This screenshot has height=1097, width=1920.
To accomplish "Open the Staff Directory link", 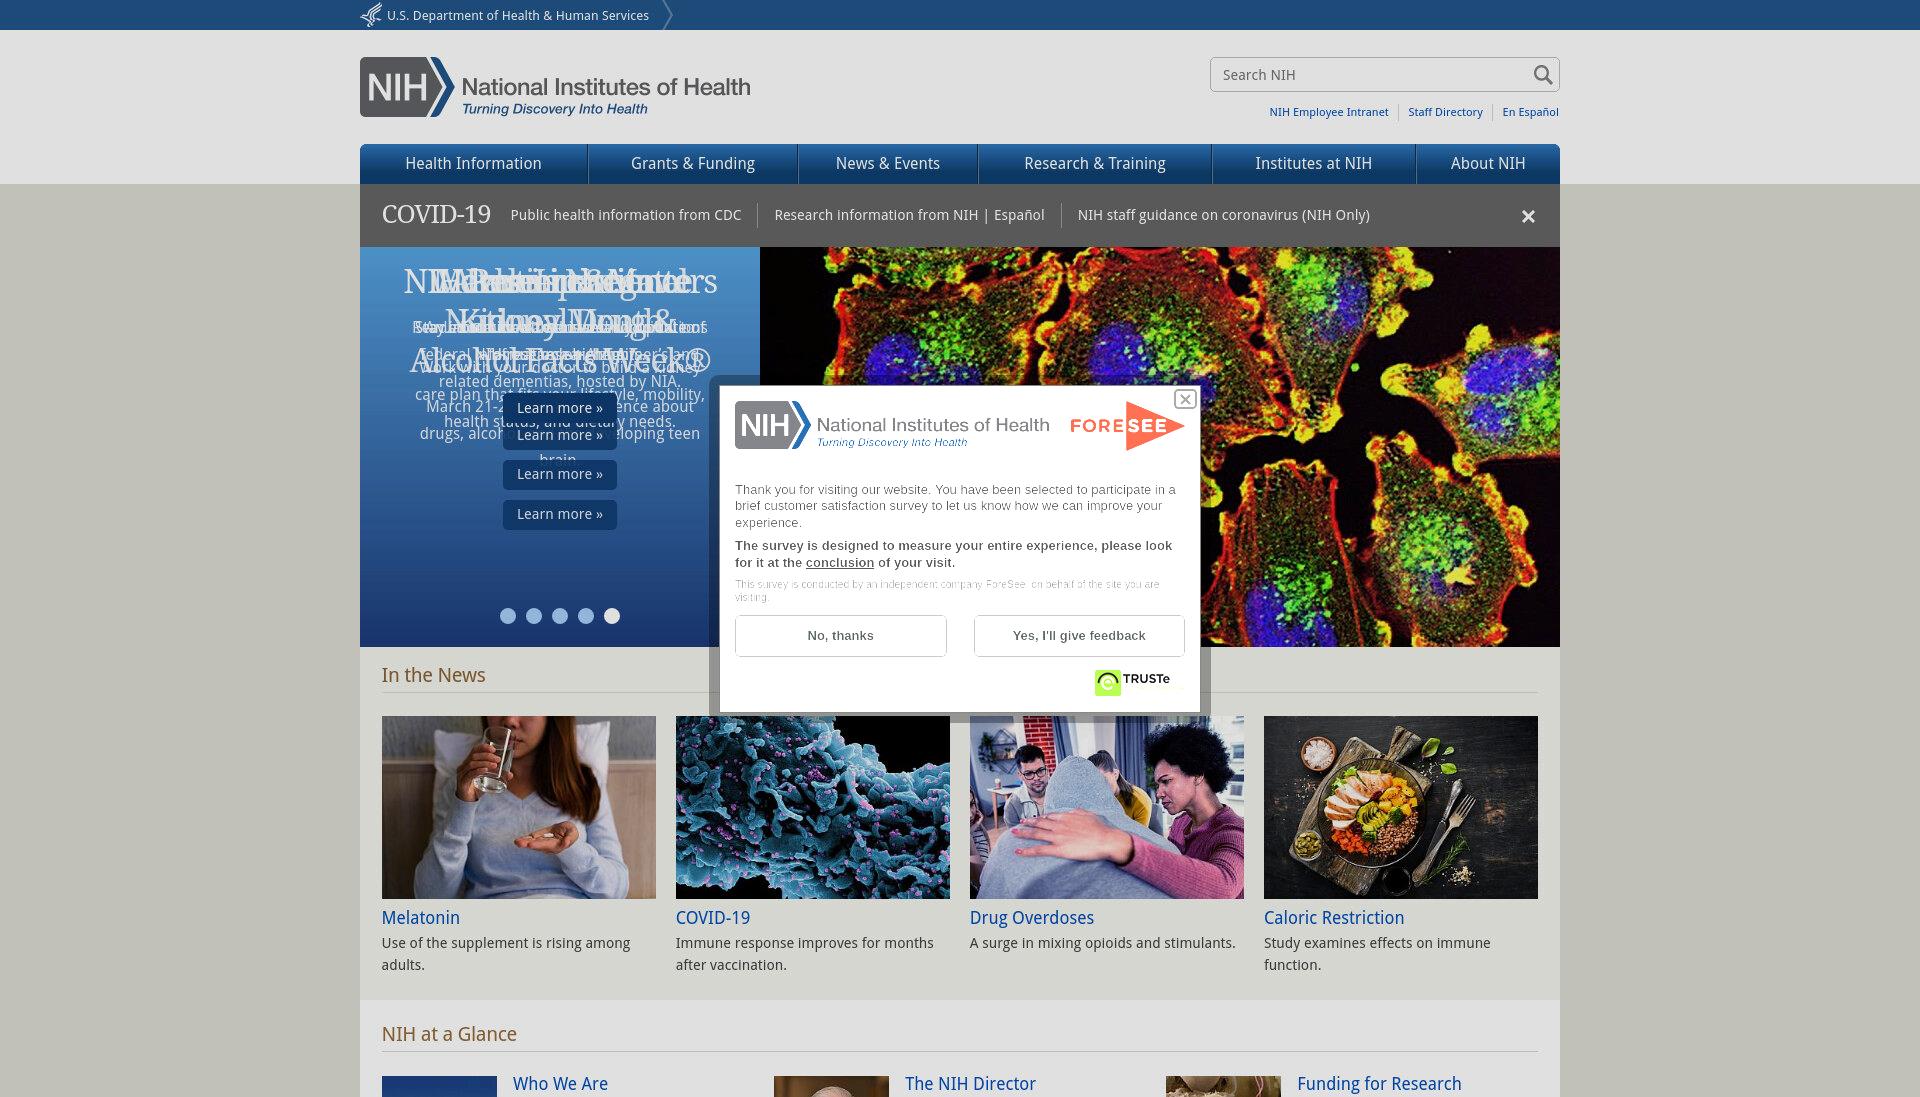I will click(1445, 112).
